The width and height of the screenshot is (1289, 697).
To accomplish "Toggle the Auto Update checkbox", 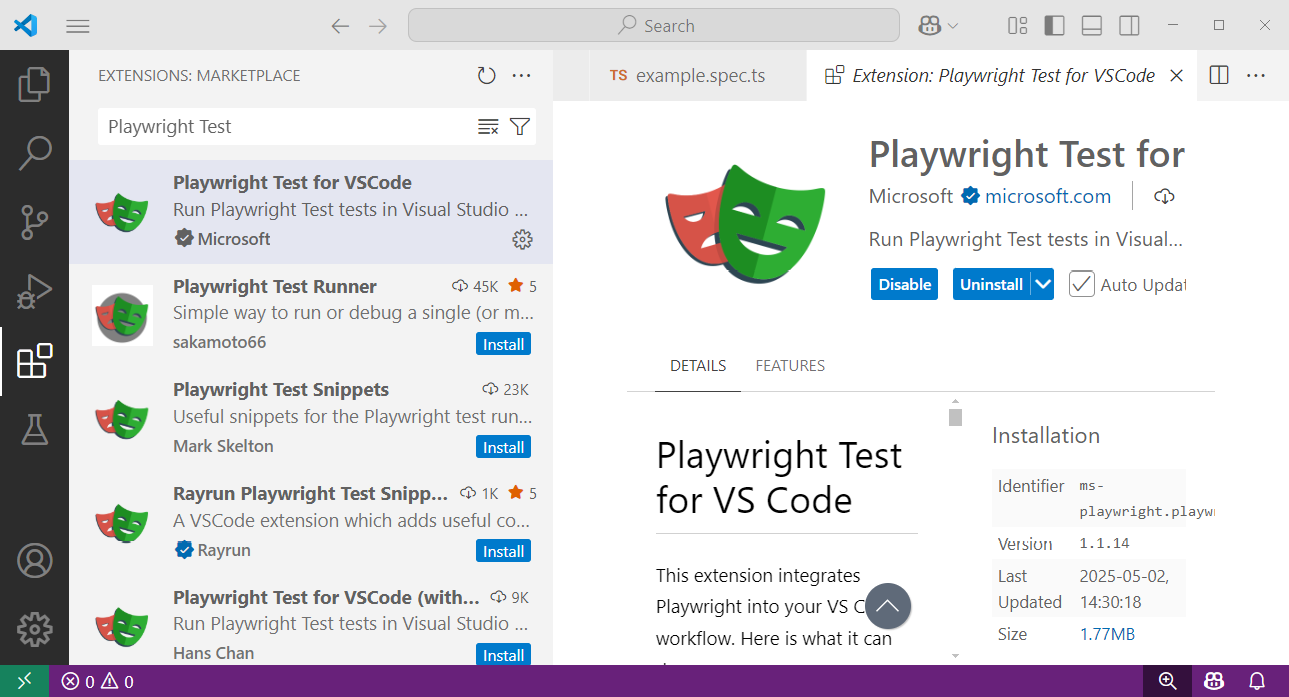I will (x=1081, y=284).
